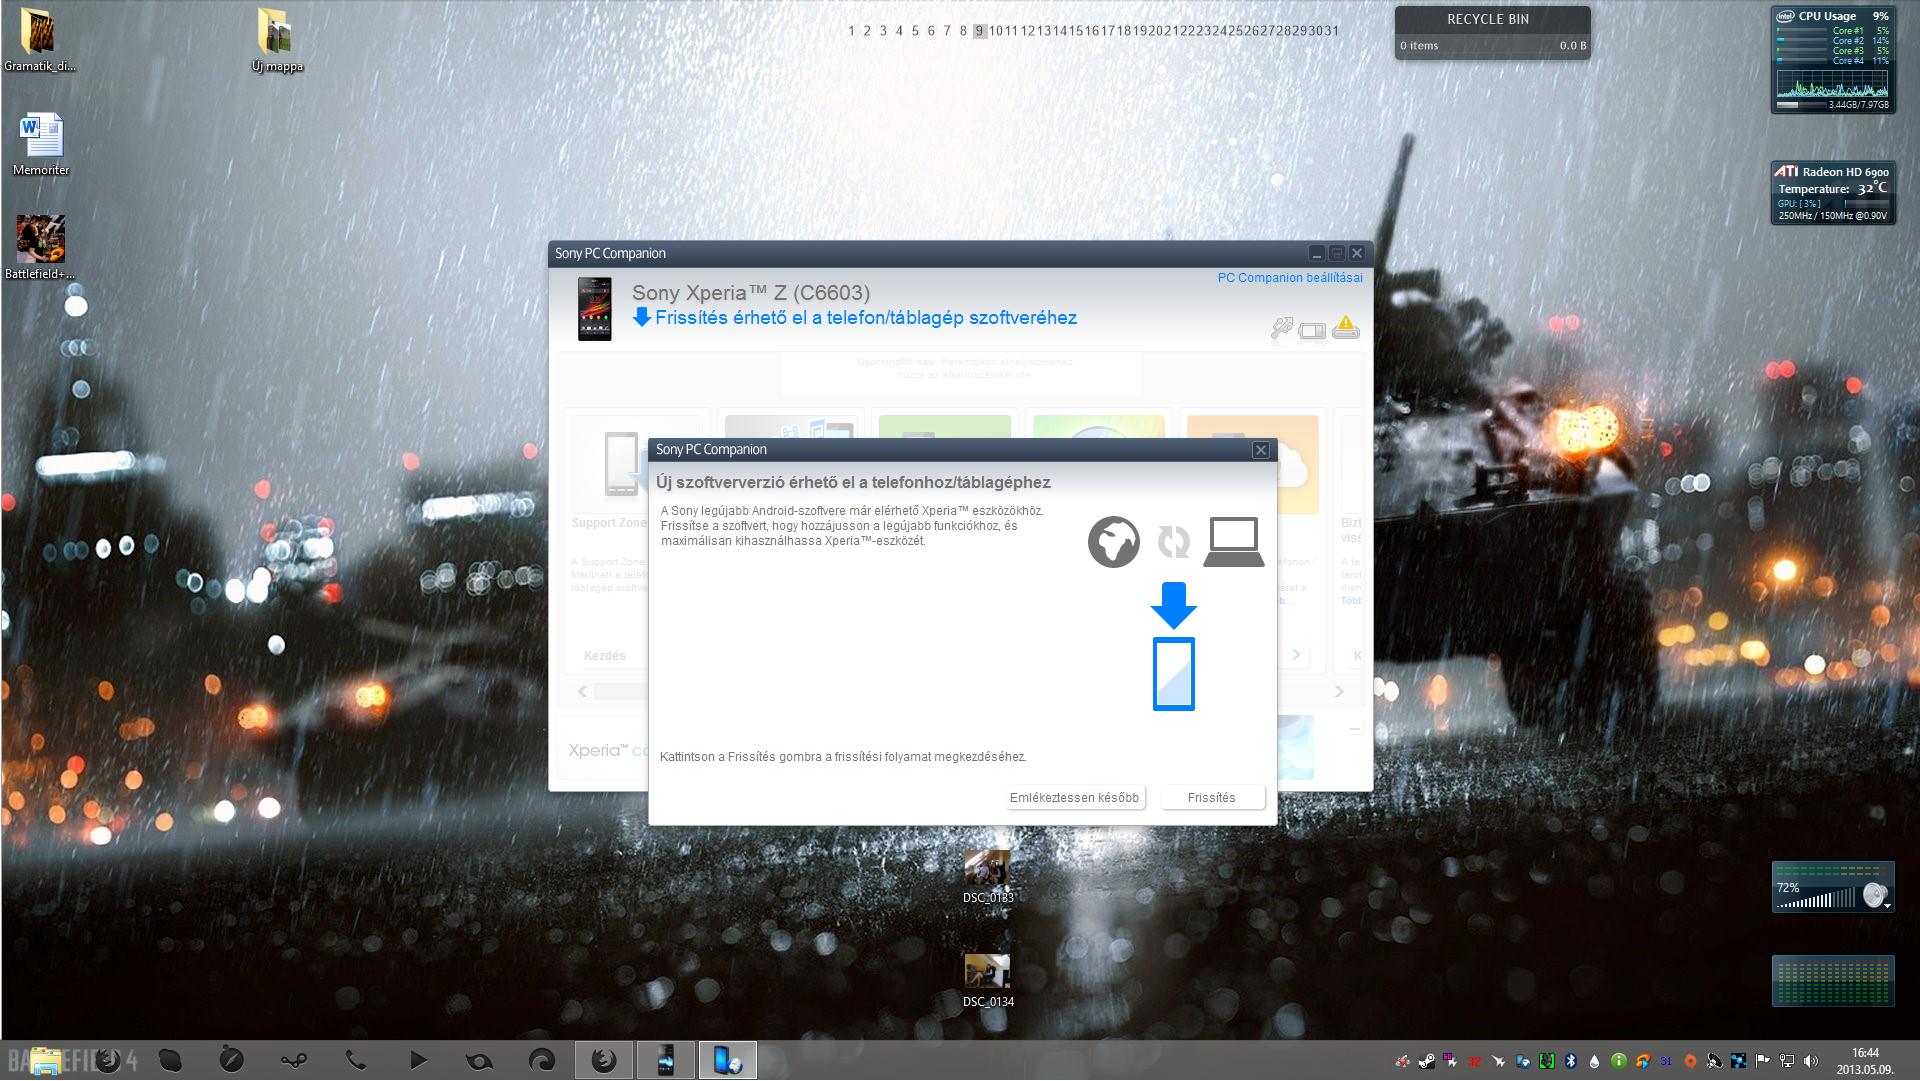Click the active PC Companion taskbar button

tap(727, 1060)
